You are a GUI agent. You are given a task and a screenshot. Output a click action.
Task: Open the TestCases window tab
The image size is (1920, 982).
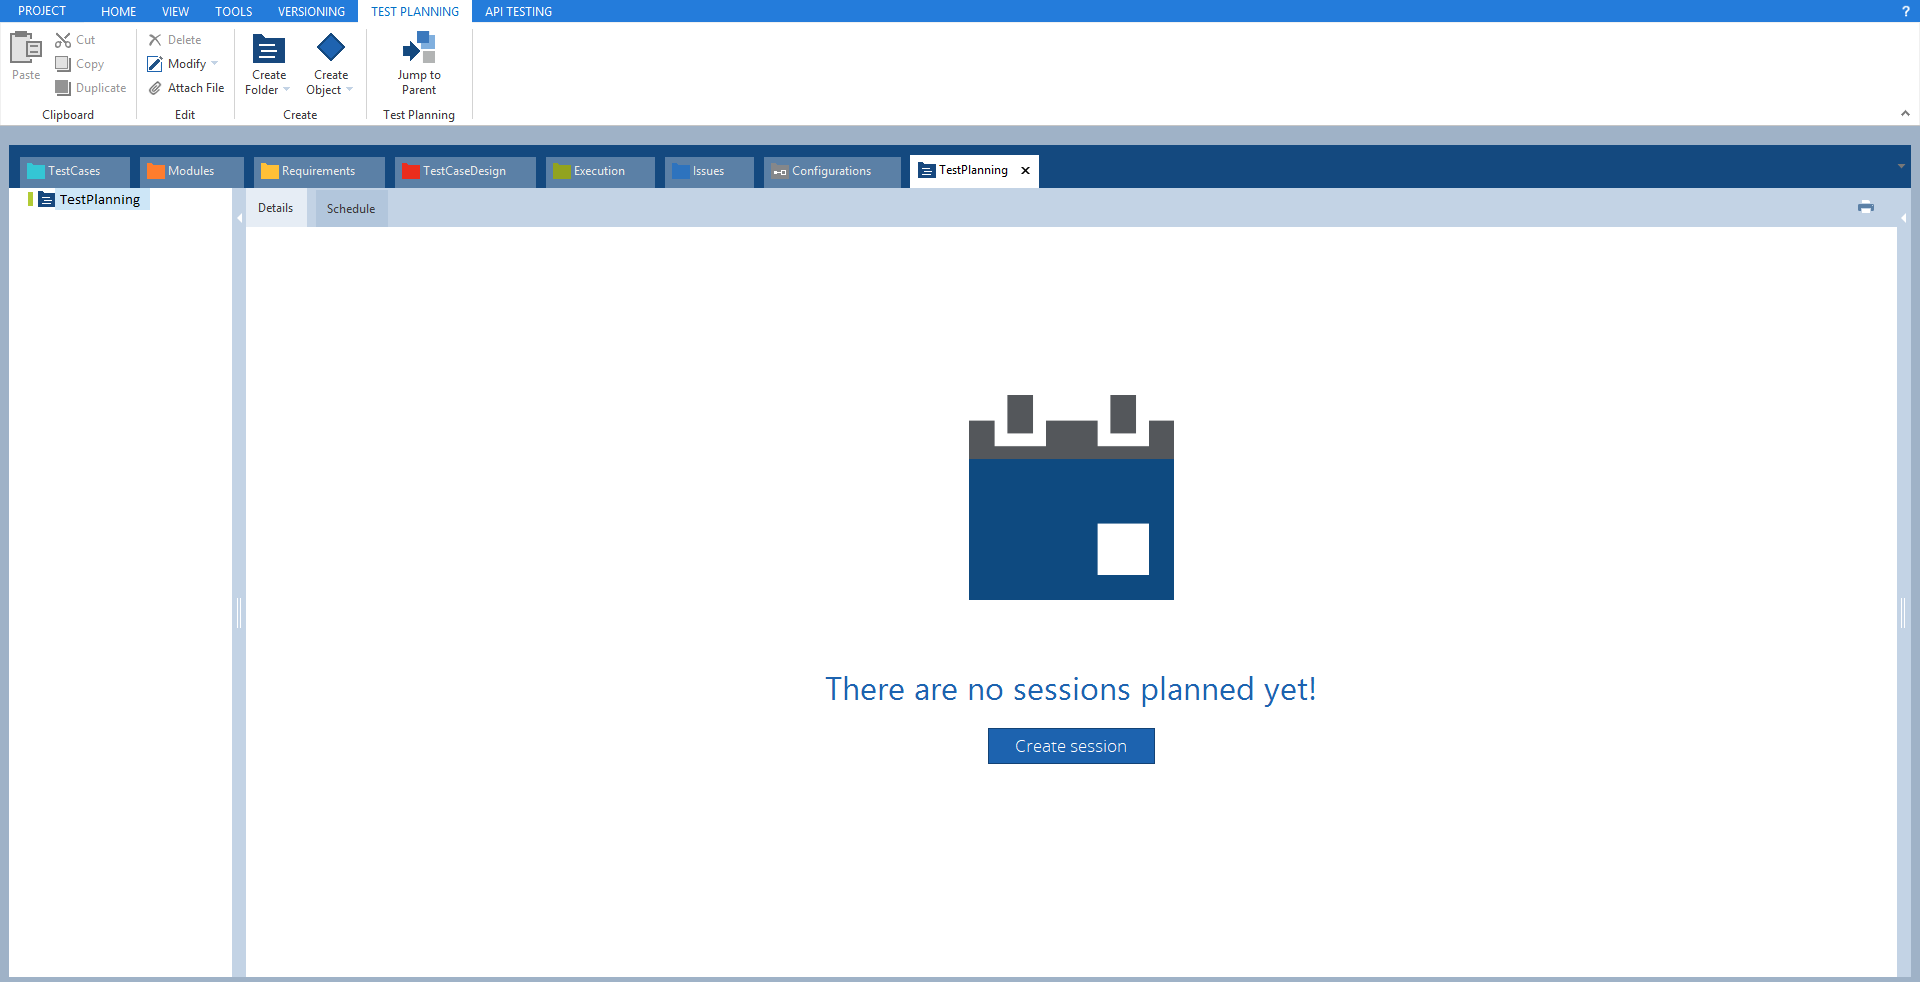coord(75,171)
